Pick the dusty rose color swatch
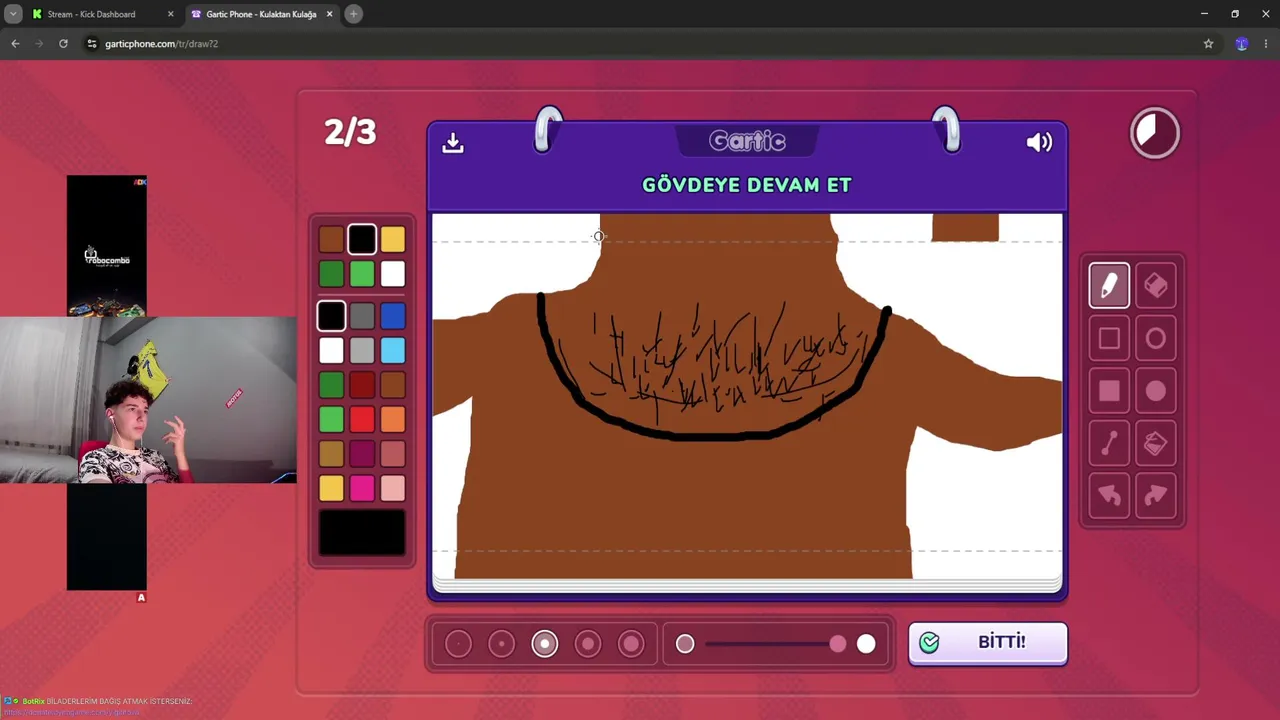This screenshot has width=1280, height=720. tap(393, 454)
